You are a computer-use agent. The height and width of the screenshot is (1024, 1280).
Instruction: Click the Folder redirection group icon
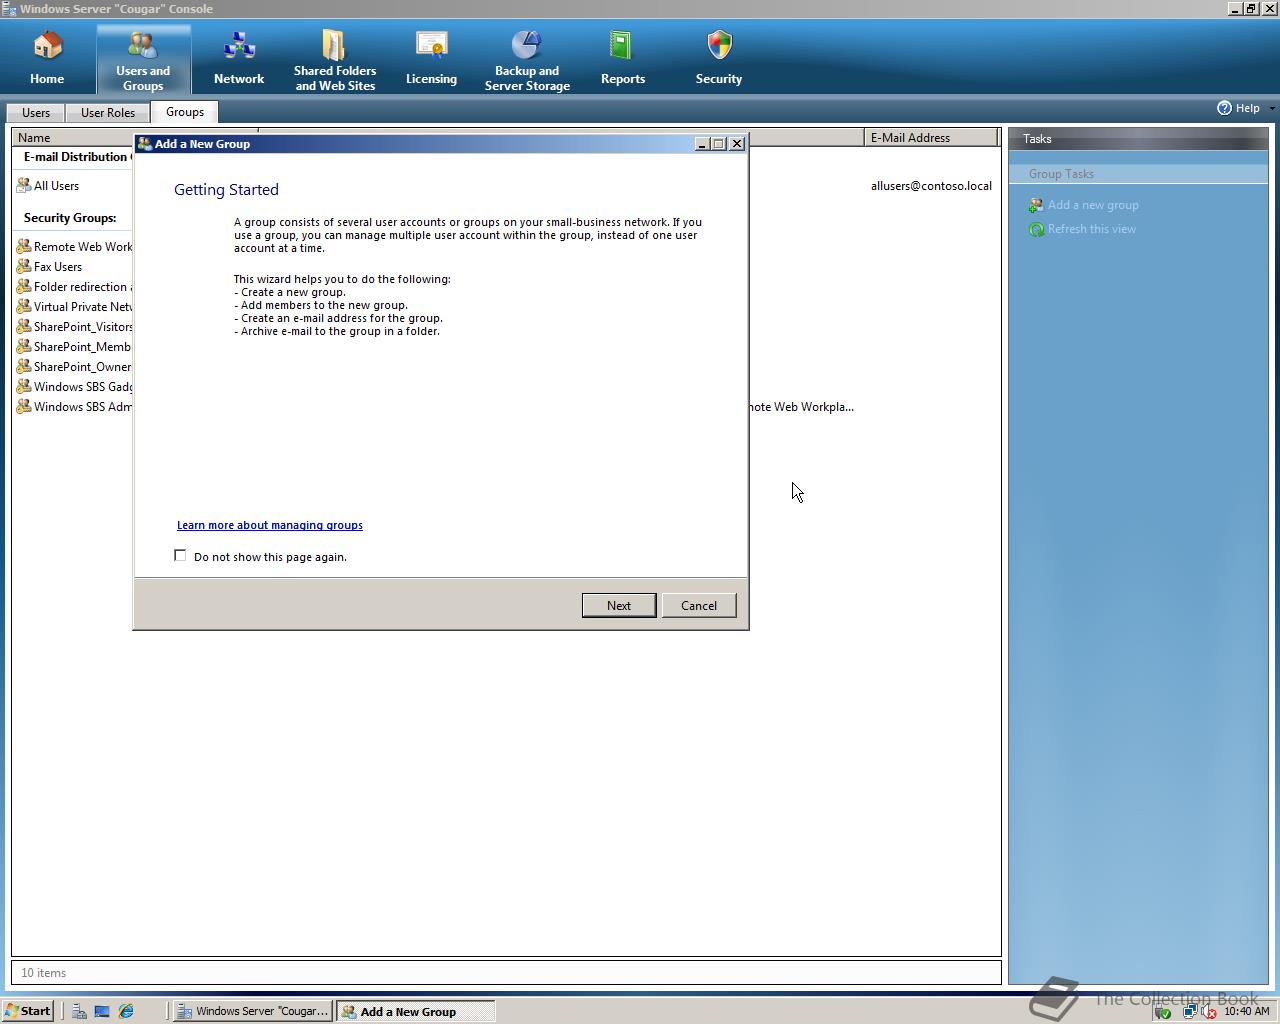point(24,287)
